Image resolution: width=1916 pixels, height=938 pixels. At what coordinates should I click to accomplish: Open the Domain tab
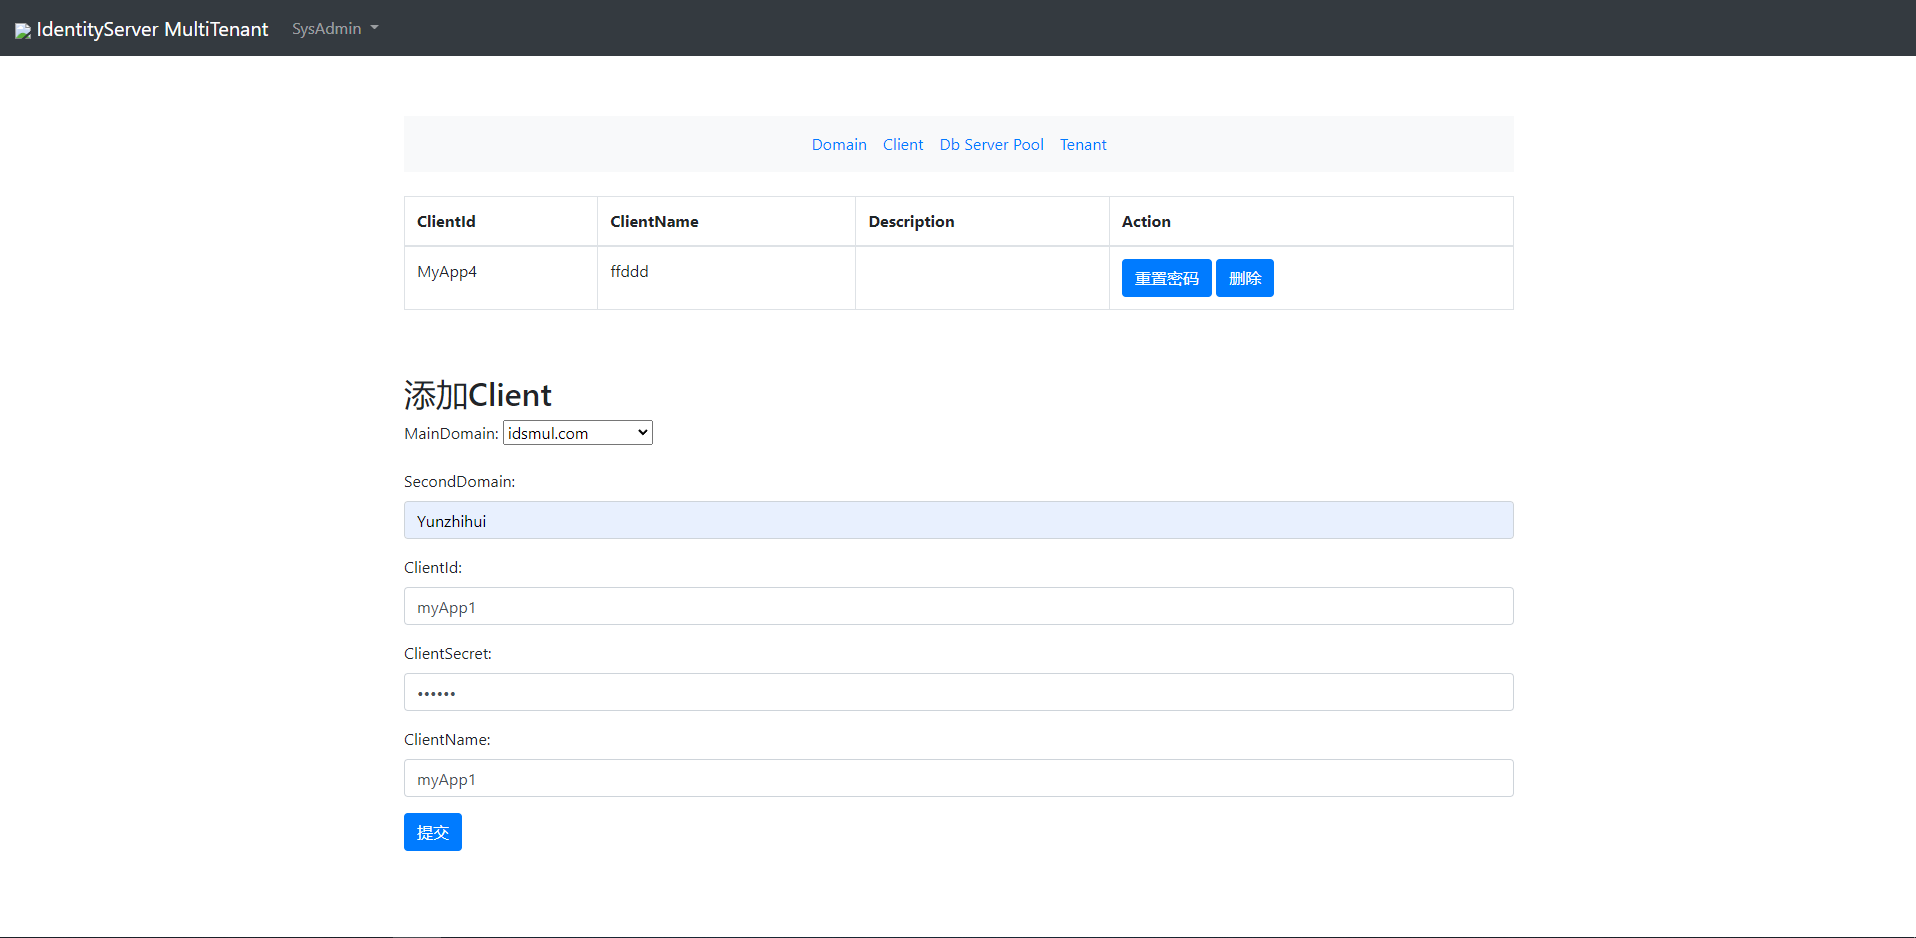839,145
